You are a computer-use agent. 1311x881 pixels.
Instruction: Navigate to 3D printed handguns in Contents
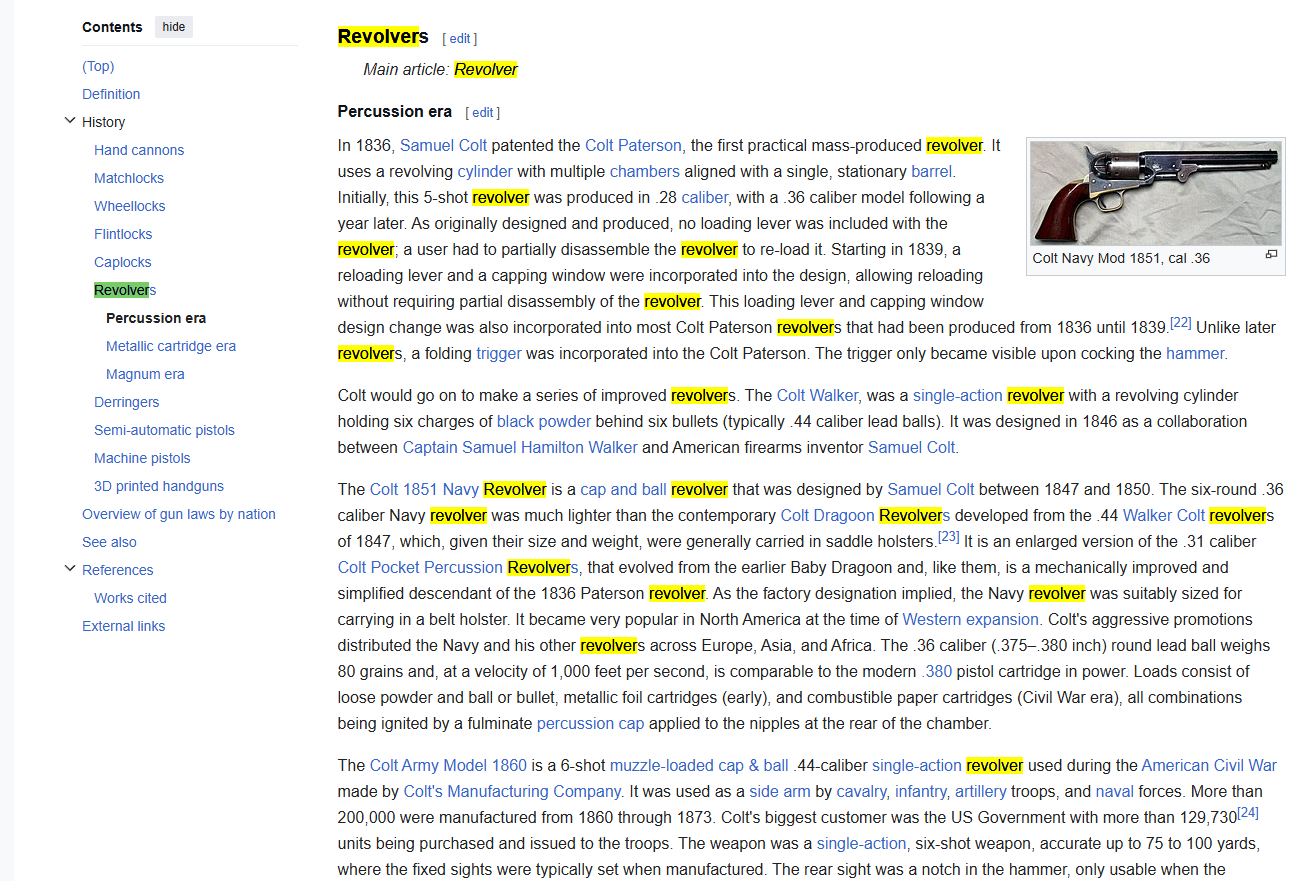159,486
